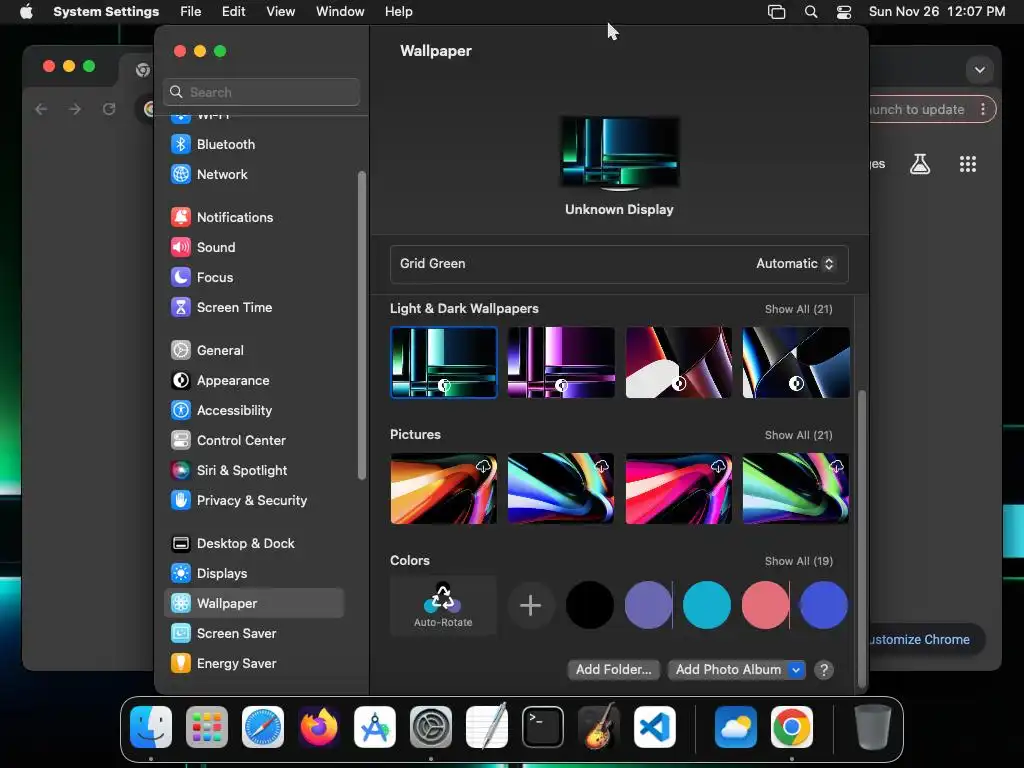Show all Colors
1024x768 pixels.
799,562
